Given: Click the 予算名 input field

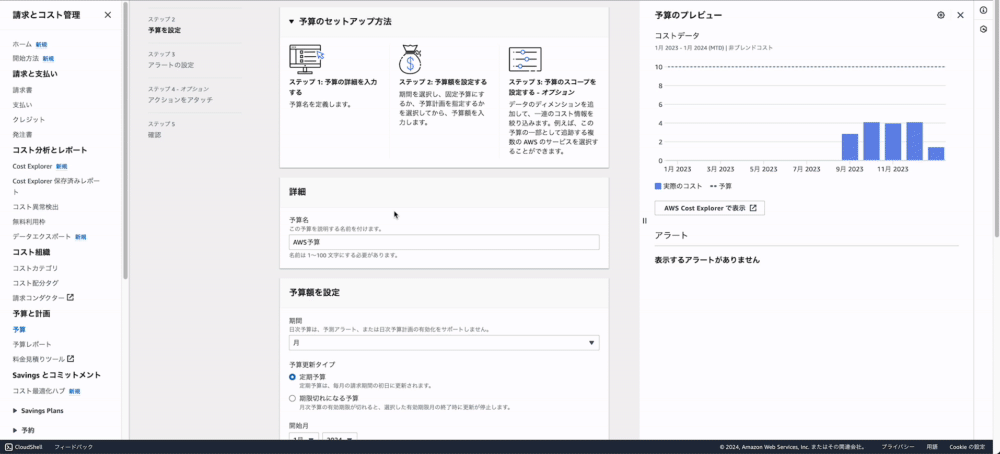Looking at the screenshot, I should (444, 242).
